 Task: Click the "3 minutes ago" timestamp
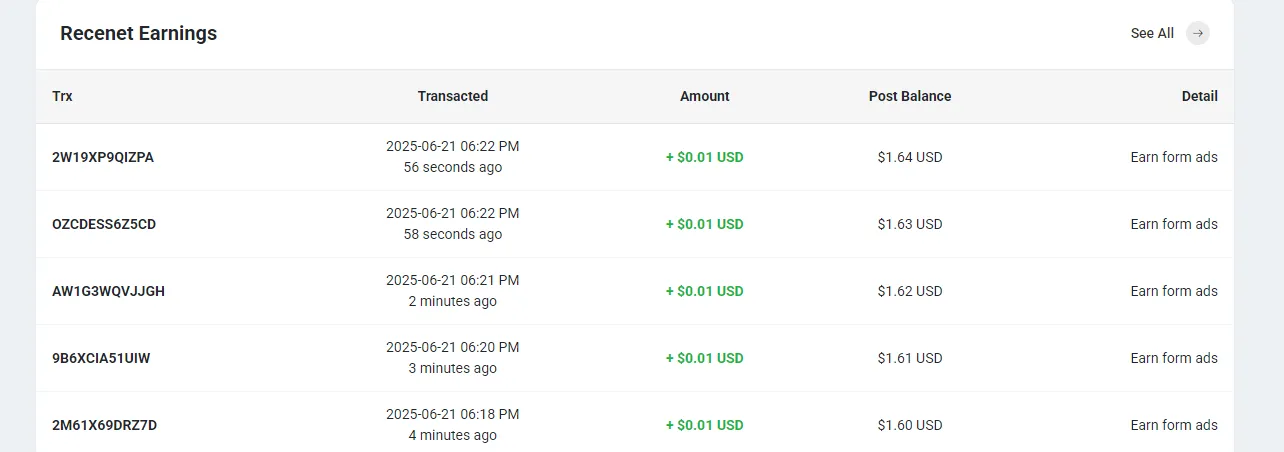coord(453,369)
